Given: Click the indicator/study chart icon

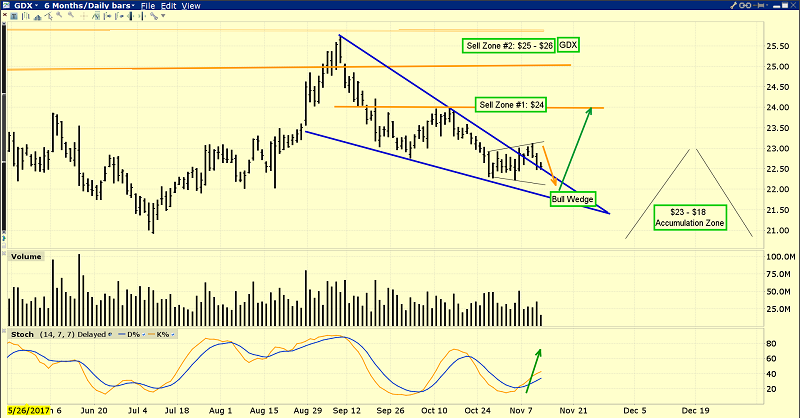Looking at the screenshot, I should 96,16.
